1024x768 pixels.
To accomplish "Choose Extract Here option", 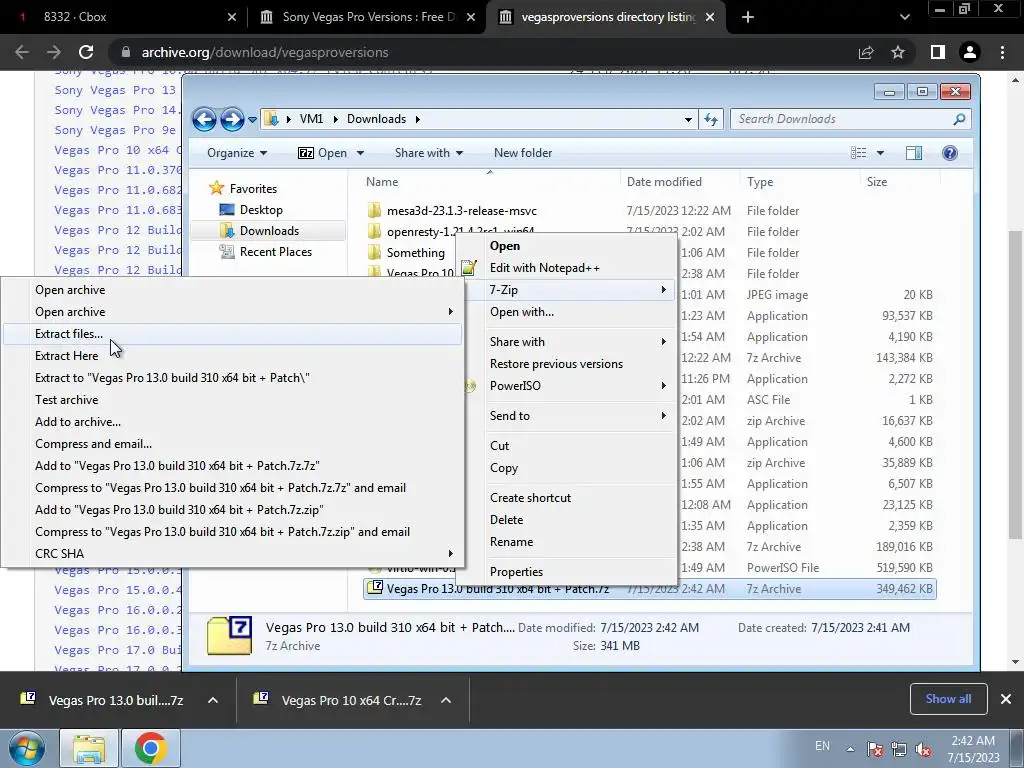I will 232,356.
